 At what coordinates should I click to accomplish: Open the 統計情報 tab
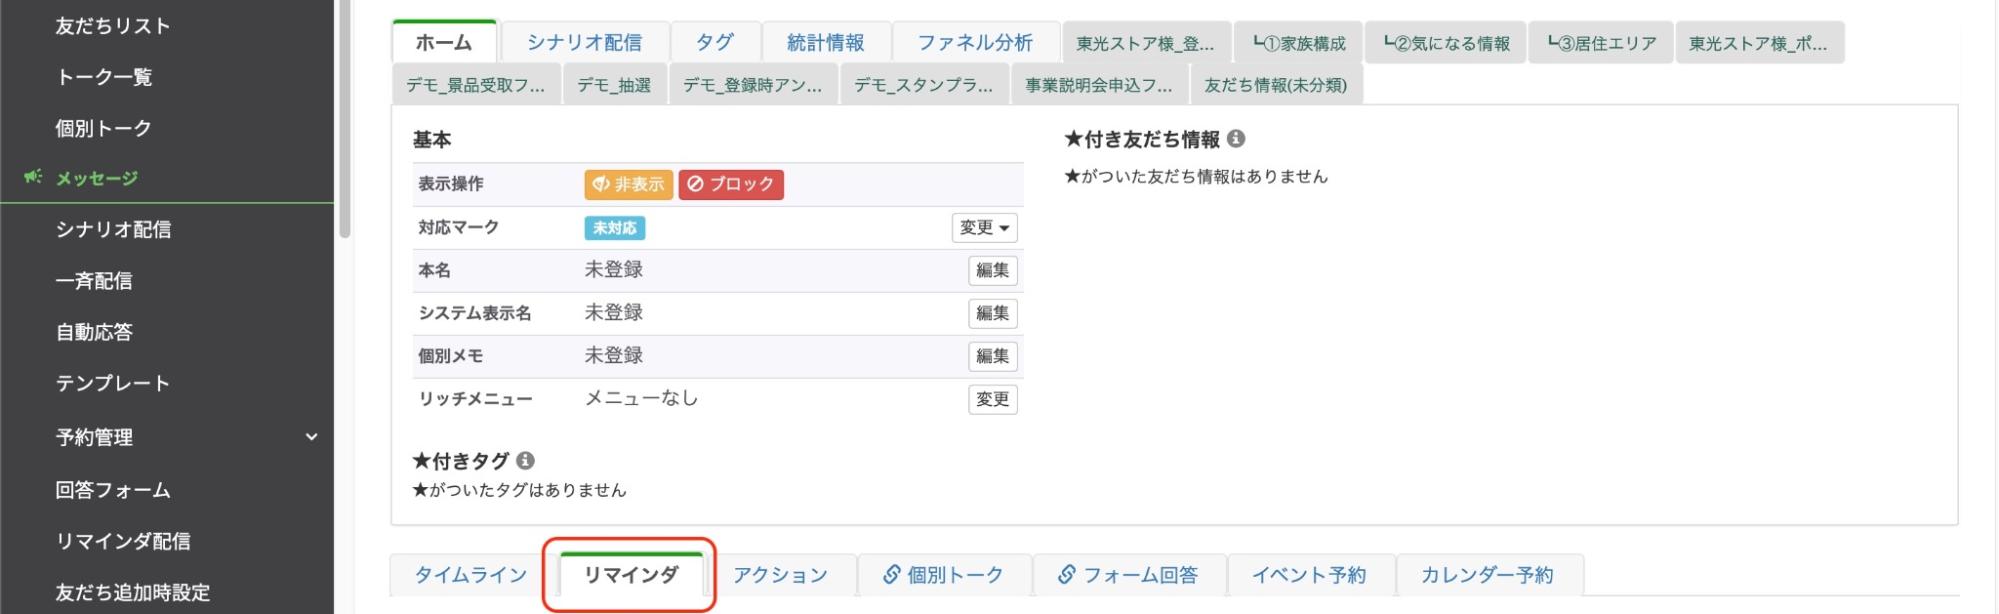coord(826,43)
